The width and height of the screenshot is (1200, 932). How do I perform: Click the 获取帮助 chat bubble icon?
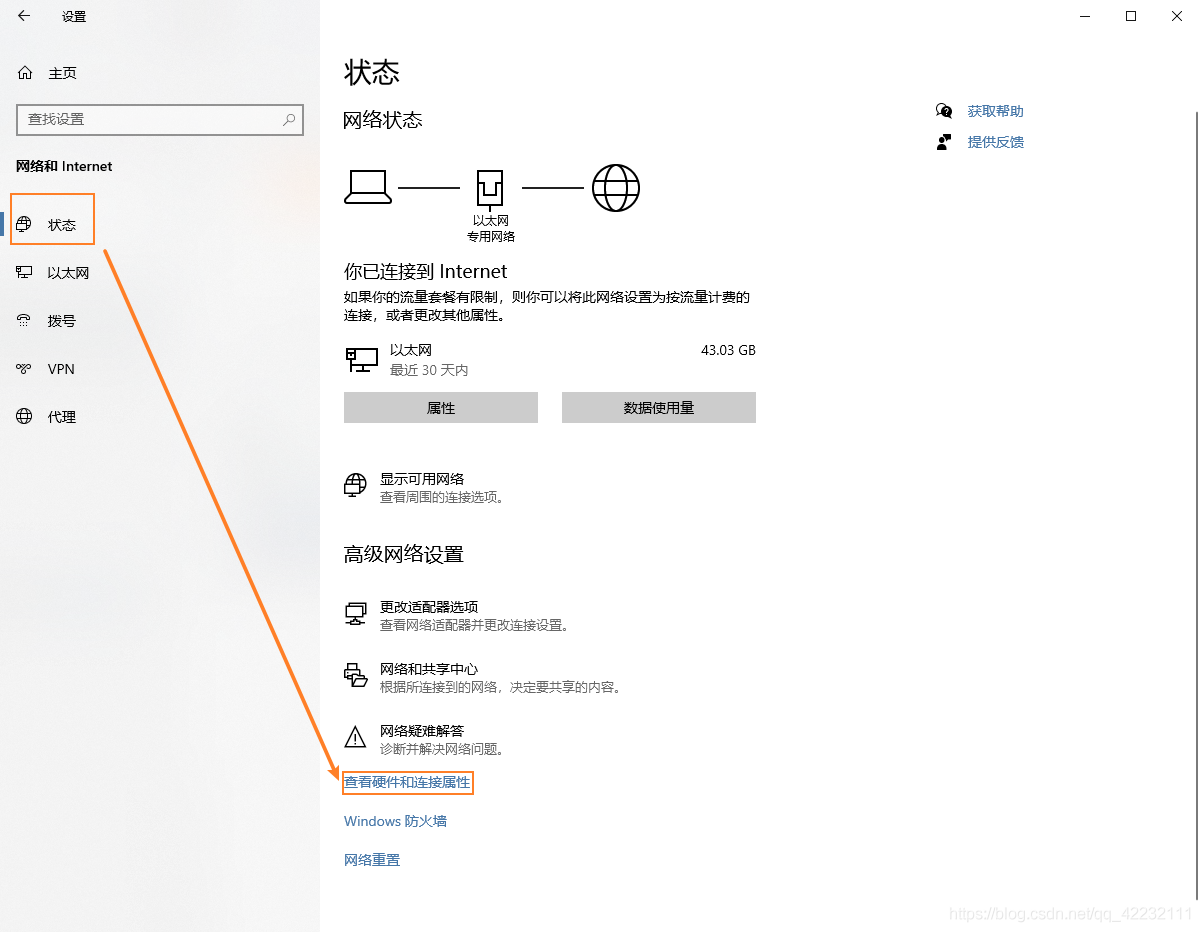(x=944, y=111)
